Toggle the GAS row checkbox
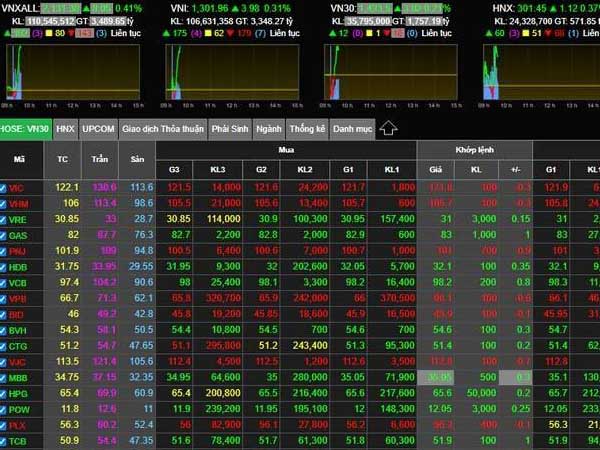600x450 pixels. coord(6,234)
